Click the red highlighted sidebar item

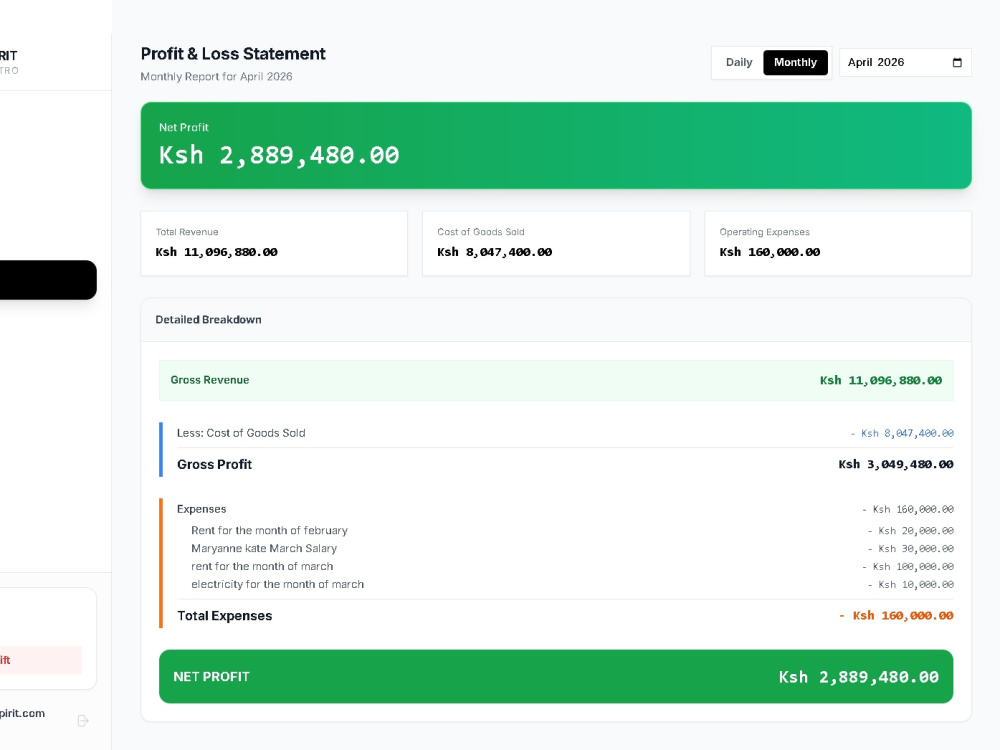[40, 660]
